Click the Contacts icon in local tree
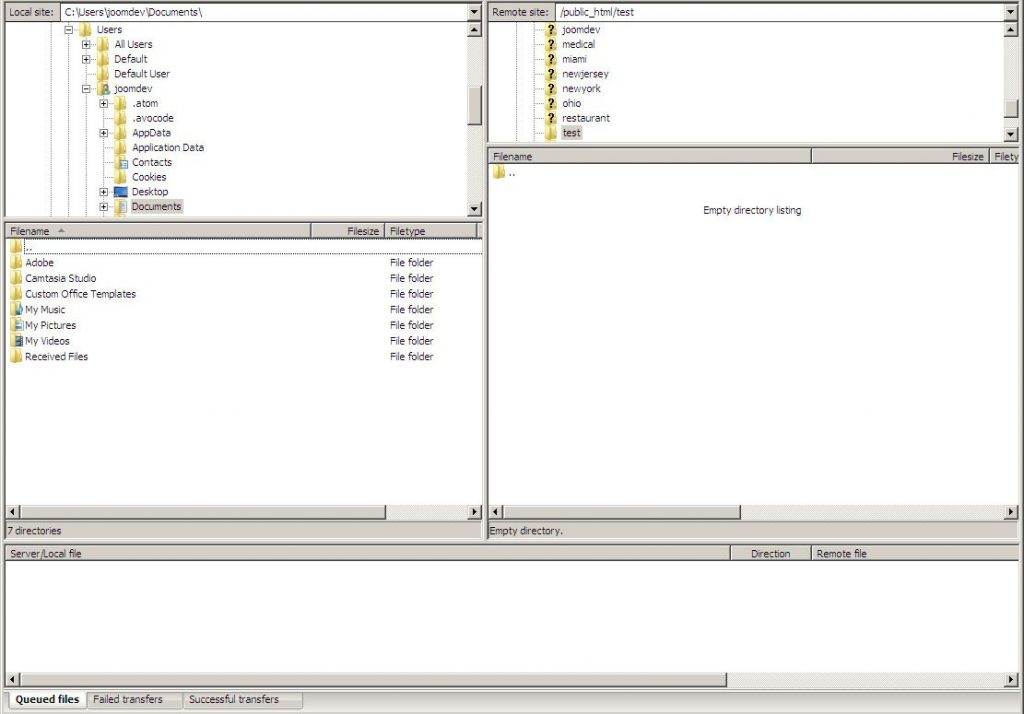 click(121, 162)
